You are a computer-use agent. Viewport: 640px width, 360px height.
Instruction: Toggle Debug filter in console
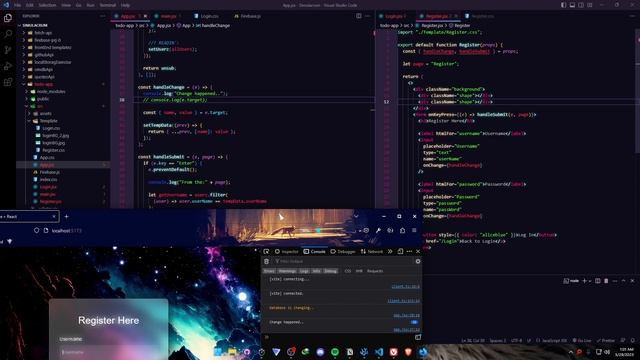point(331,271)
